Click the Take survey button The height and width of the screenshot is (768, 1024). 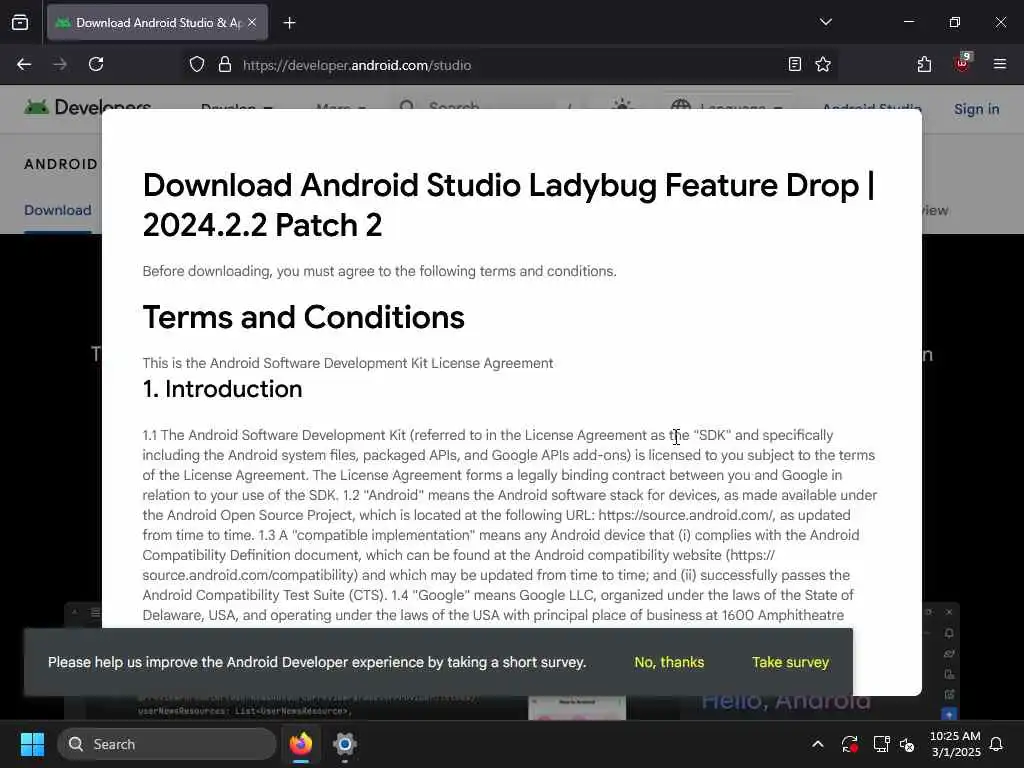[790, 662]
